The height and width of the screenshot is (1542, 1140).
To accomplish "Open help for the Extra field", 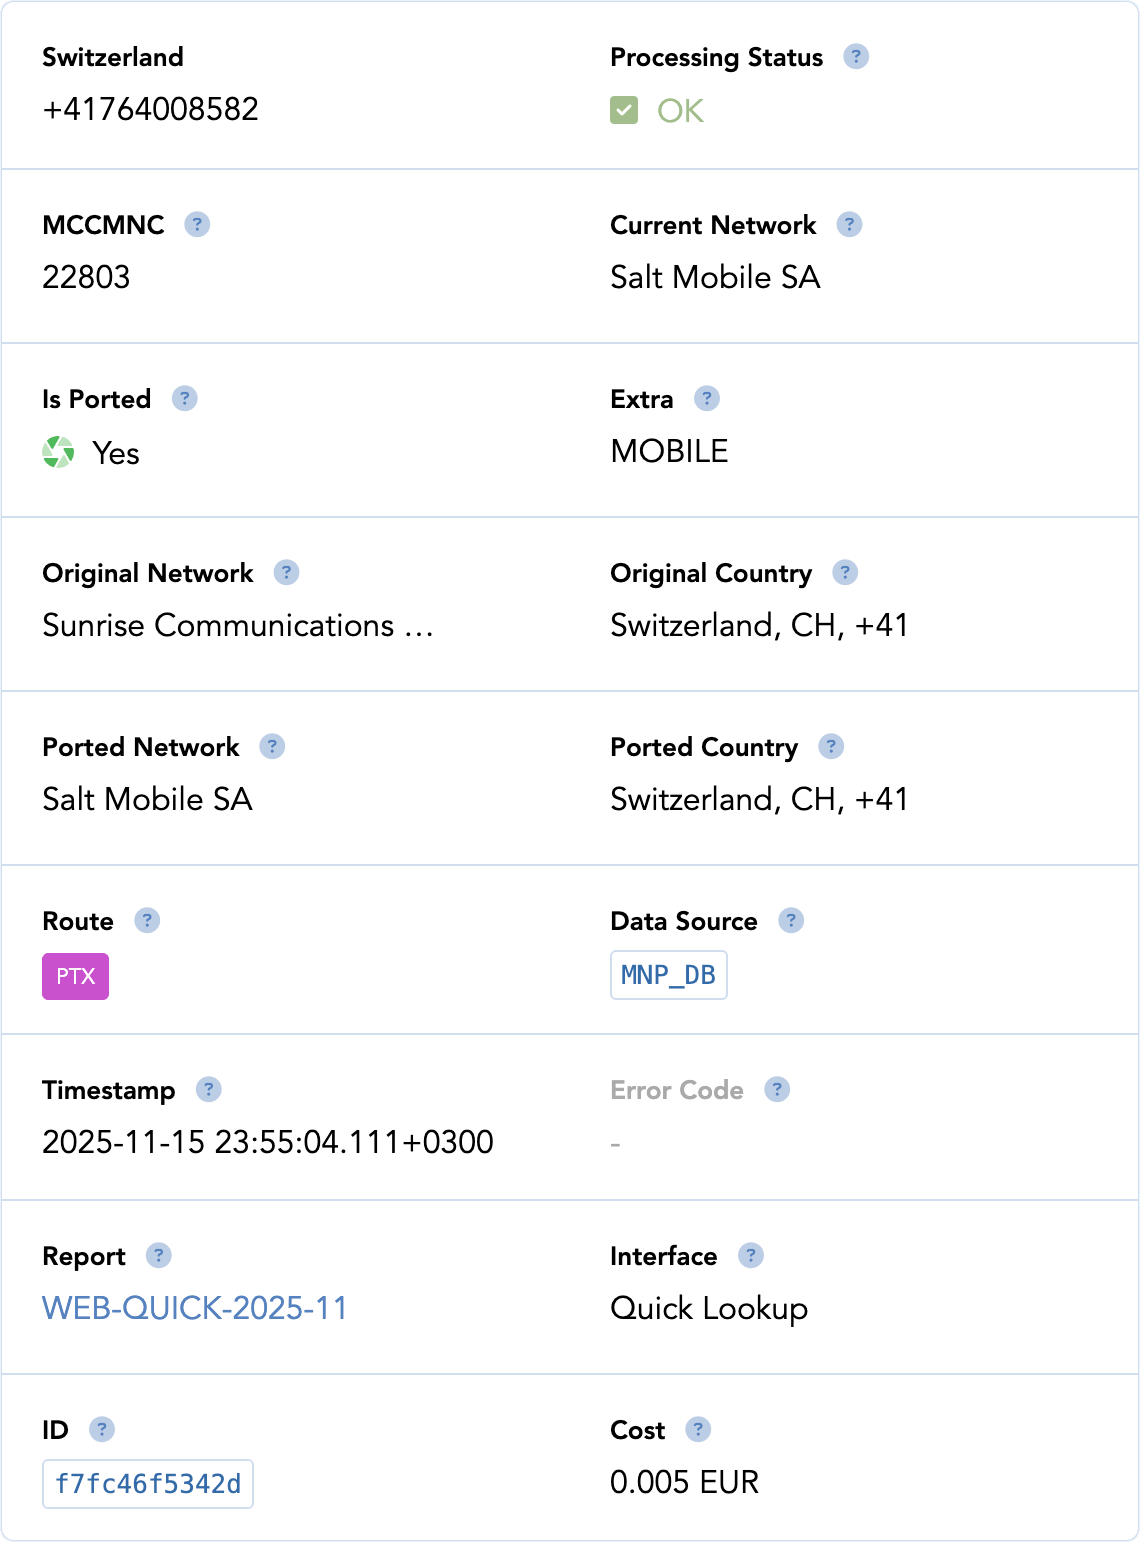I will coord(707,398).
